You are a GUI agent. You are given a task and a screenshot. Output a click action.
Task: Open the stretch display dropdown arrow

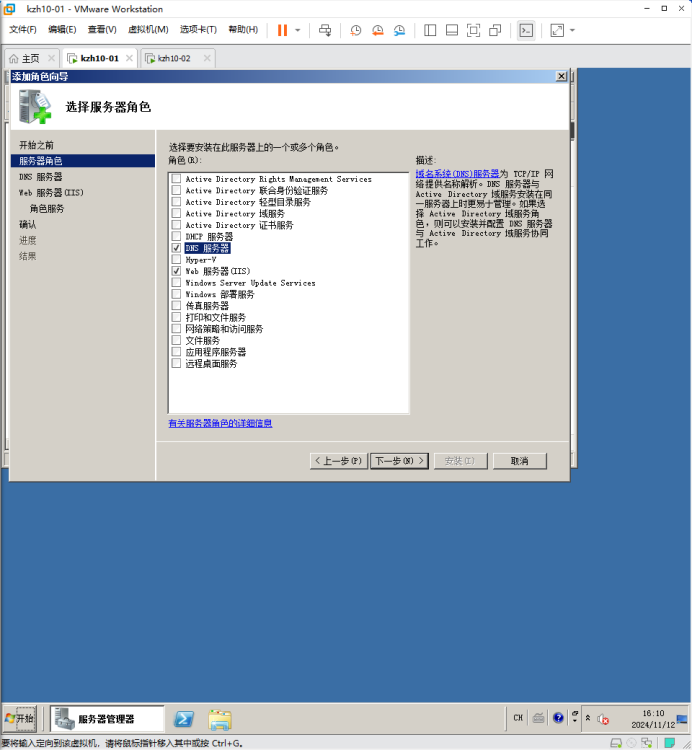(x=572, y=30)
